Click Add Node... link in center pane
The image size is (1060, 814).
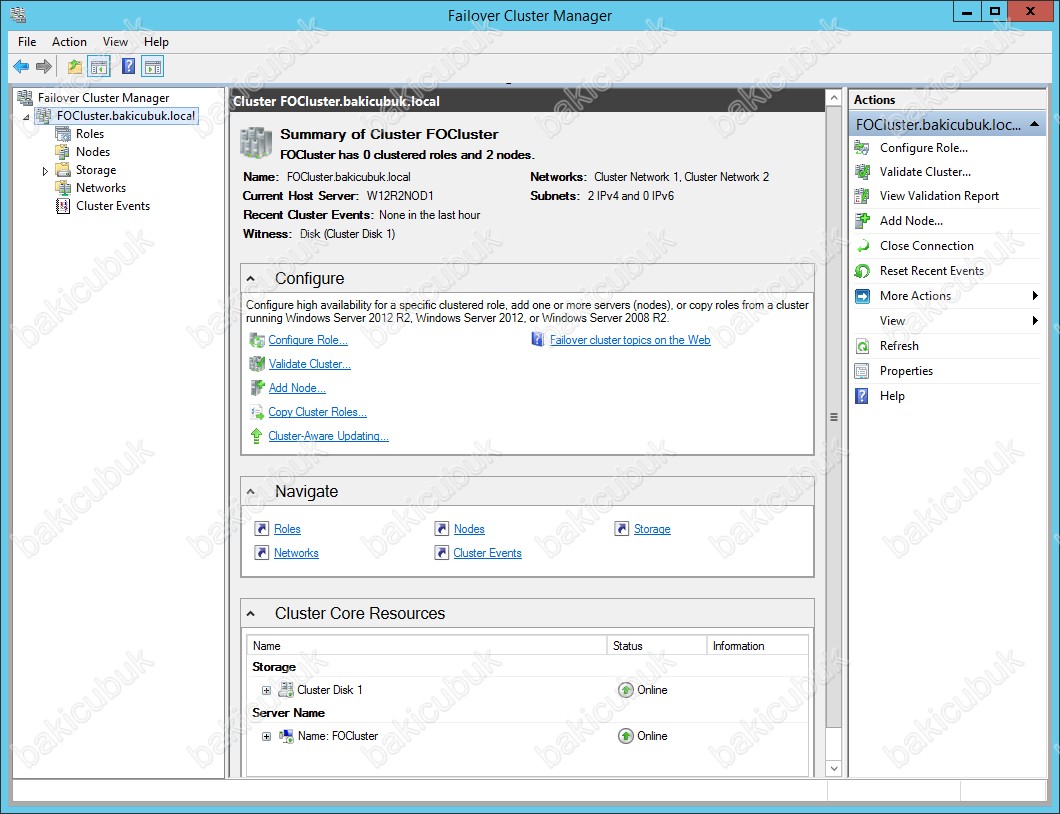tap(297, 388)
